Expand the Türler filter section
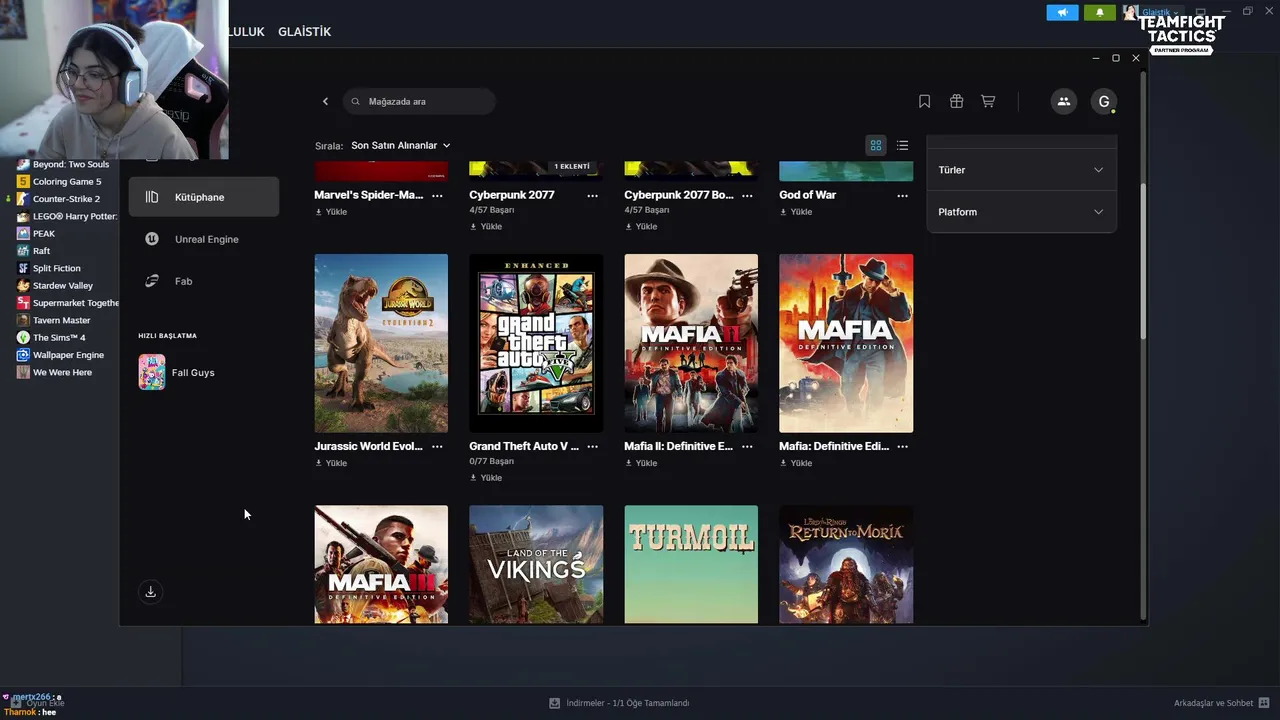This screenshot has width=1280, height=720. point(1021,170)
